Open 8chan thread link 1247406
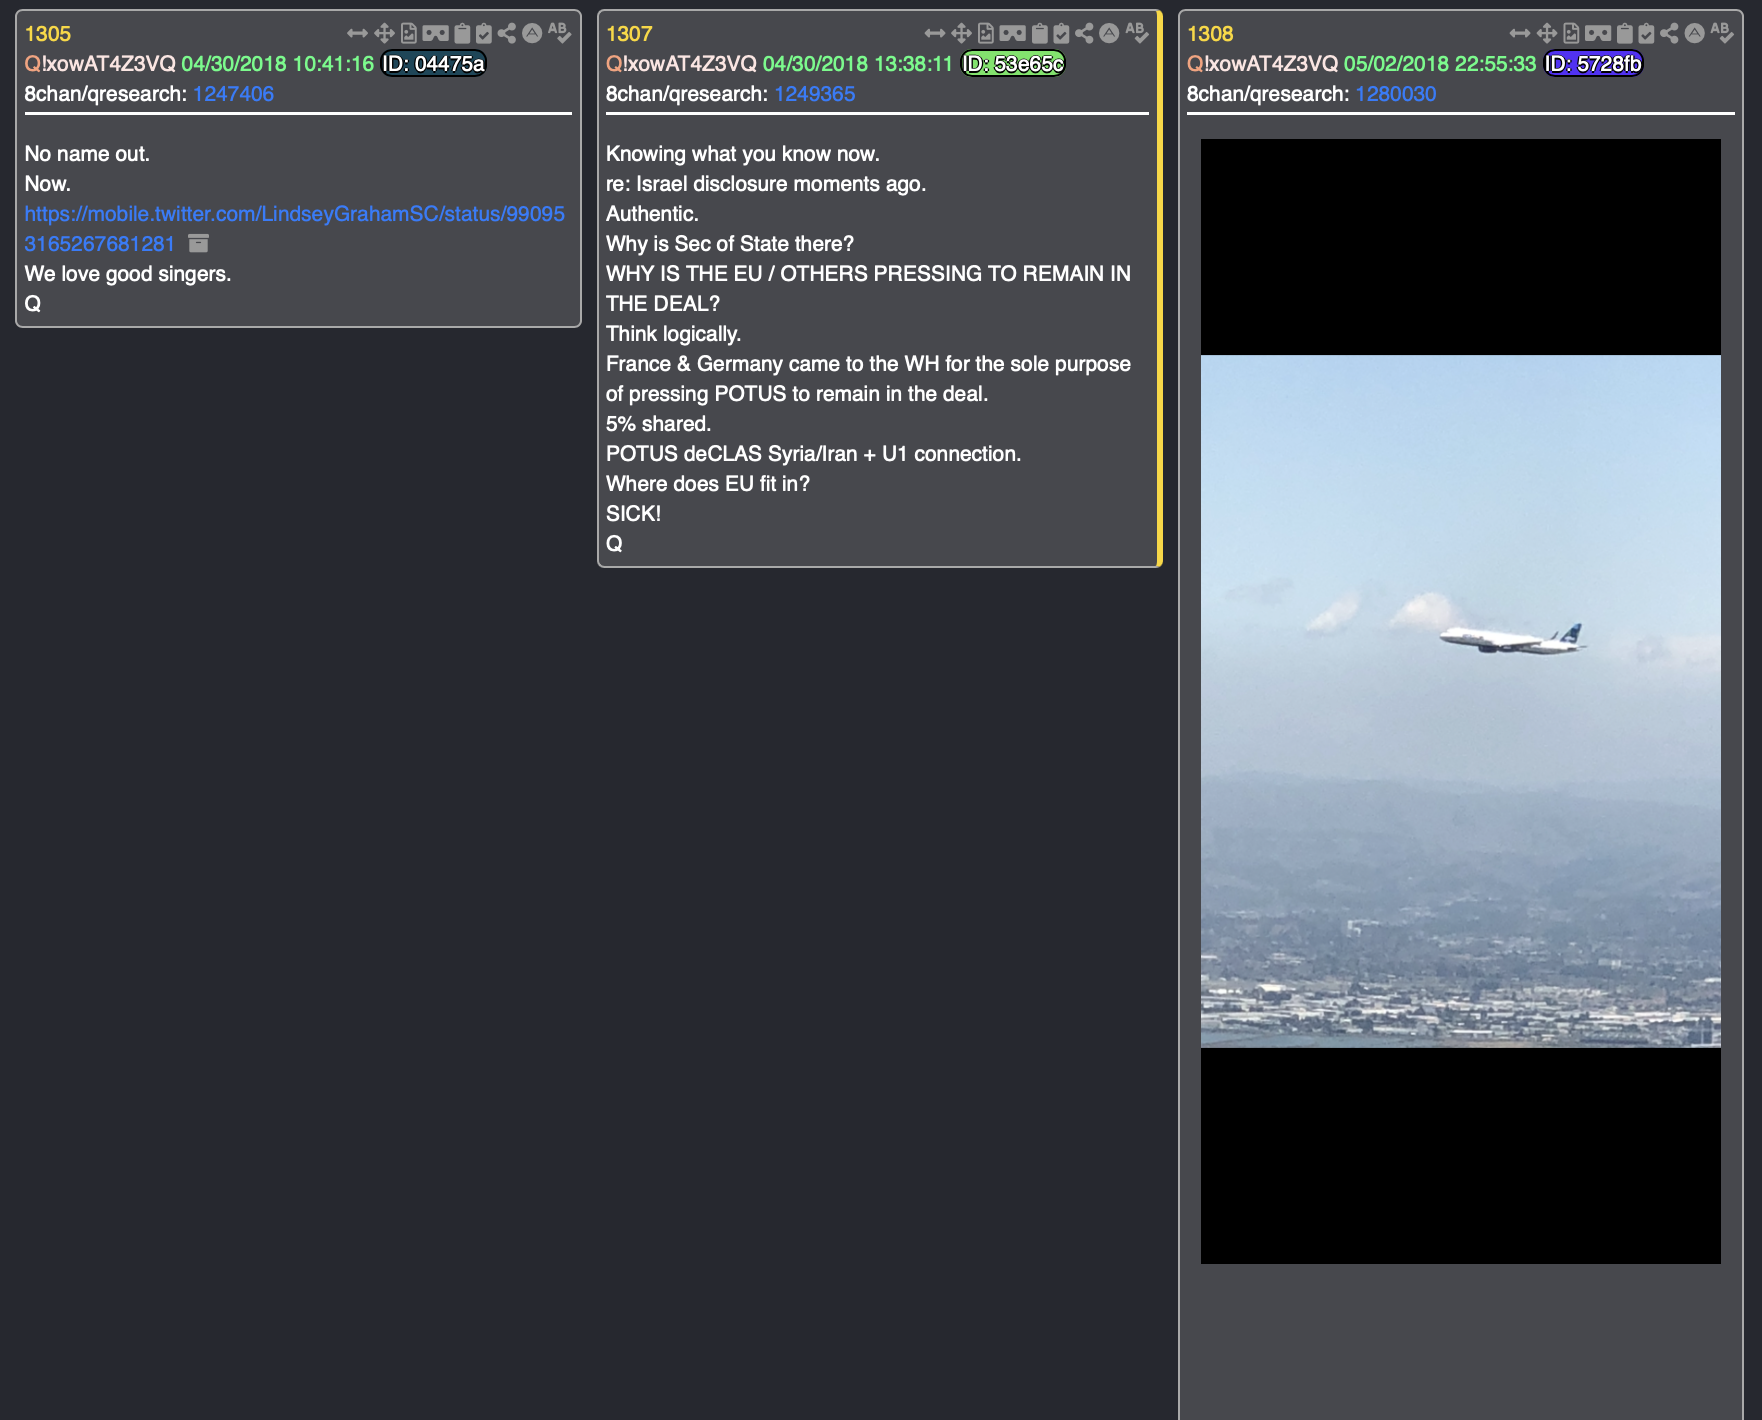 tap(233, 94)
